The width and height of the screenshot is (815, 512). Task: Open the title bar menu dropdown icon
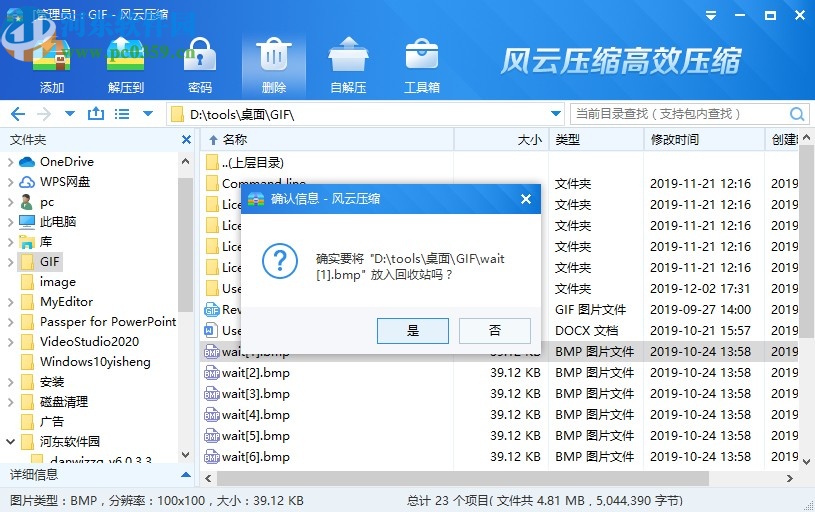click(711, 16)
